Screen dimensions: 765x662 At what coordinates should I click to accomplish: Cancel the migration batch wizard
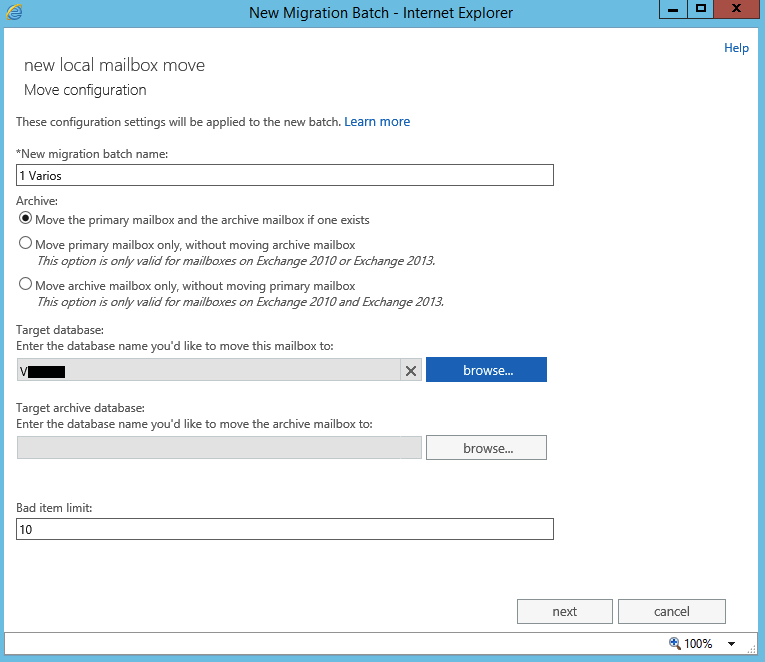click(671, 611)
